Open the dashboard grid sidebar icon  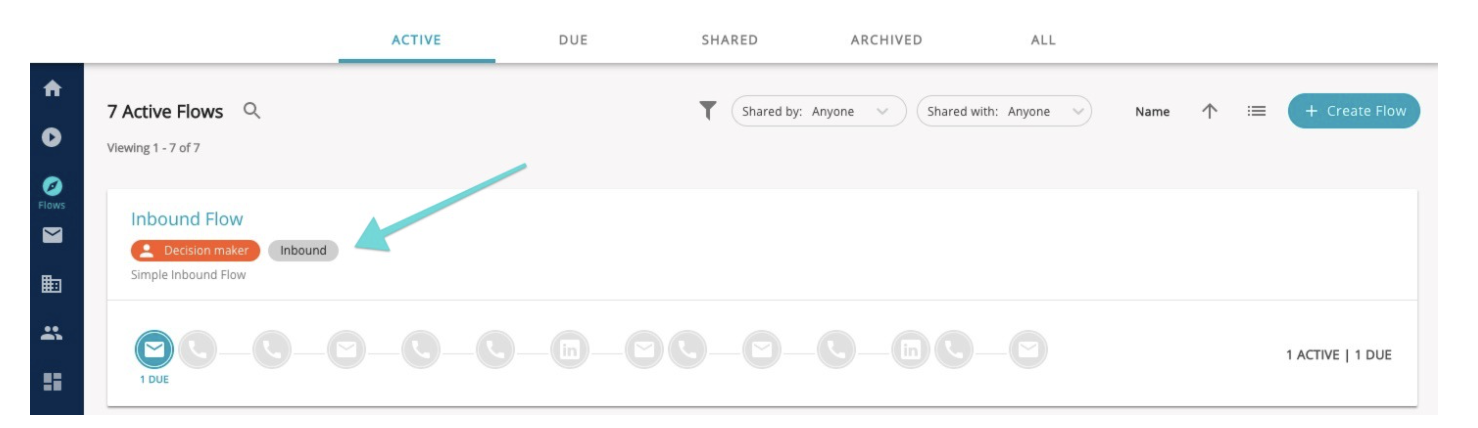click(x=53, y=382)
